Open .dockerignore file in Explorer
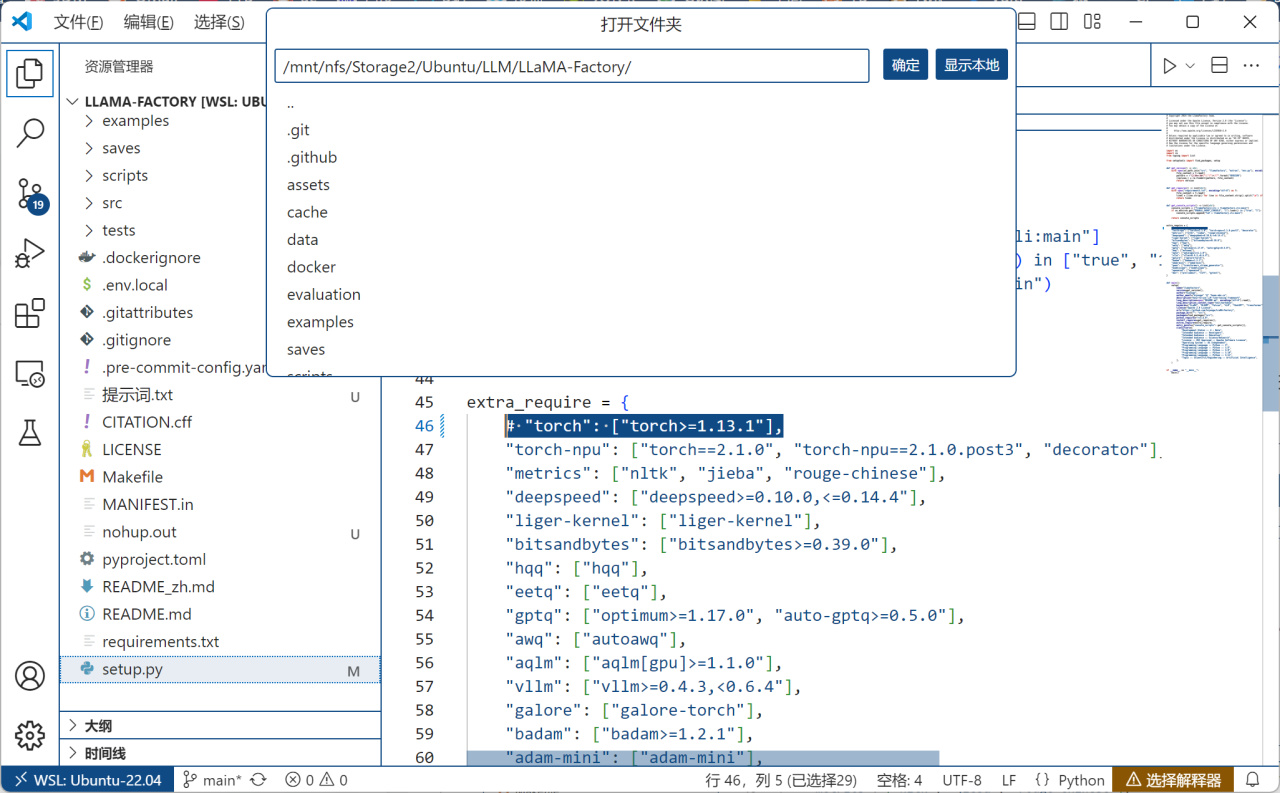 [x=151, y=258]
